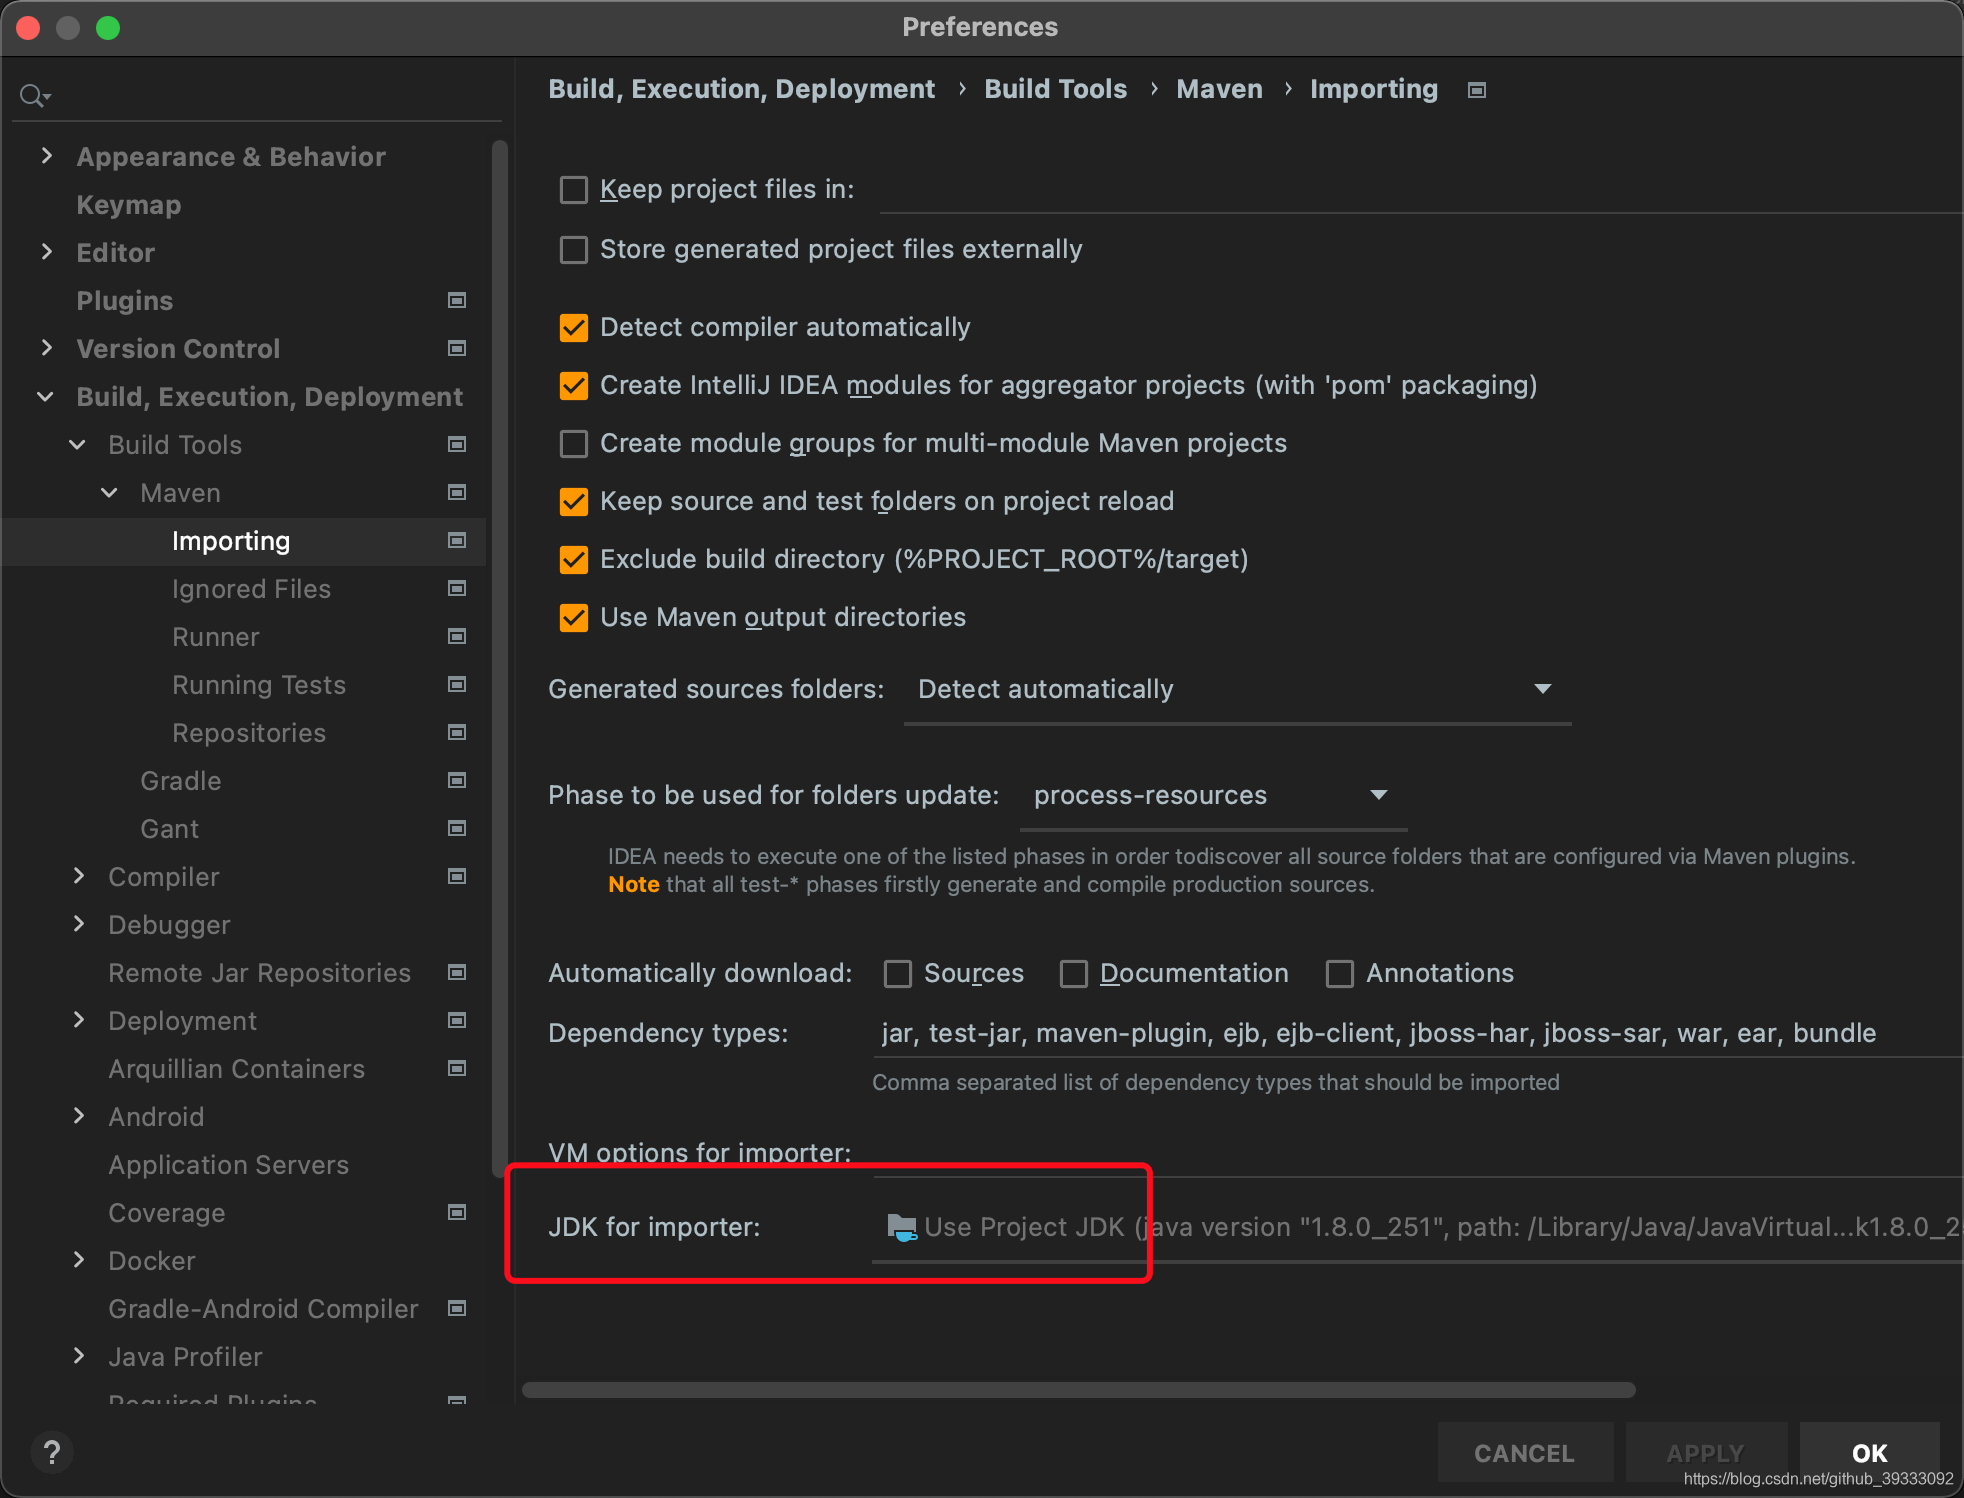Open Maven Repositories settings page
Screen dimensions: 1964x1498
249,733
